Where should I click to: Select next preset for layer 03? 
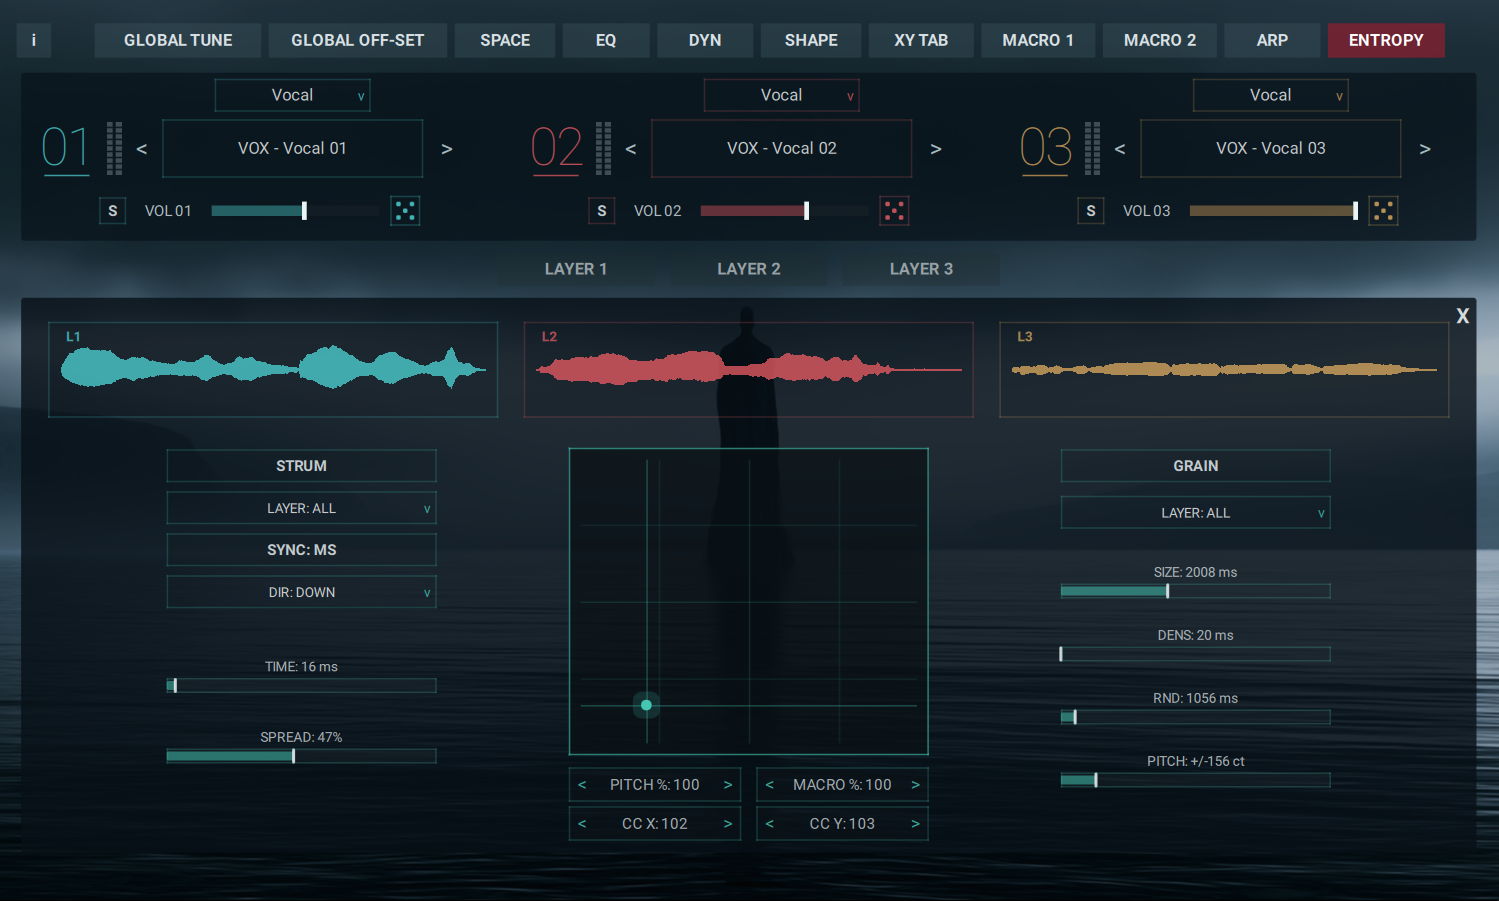coord(1425,149)
